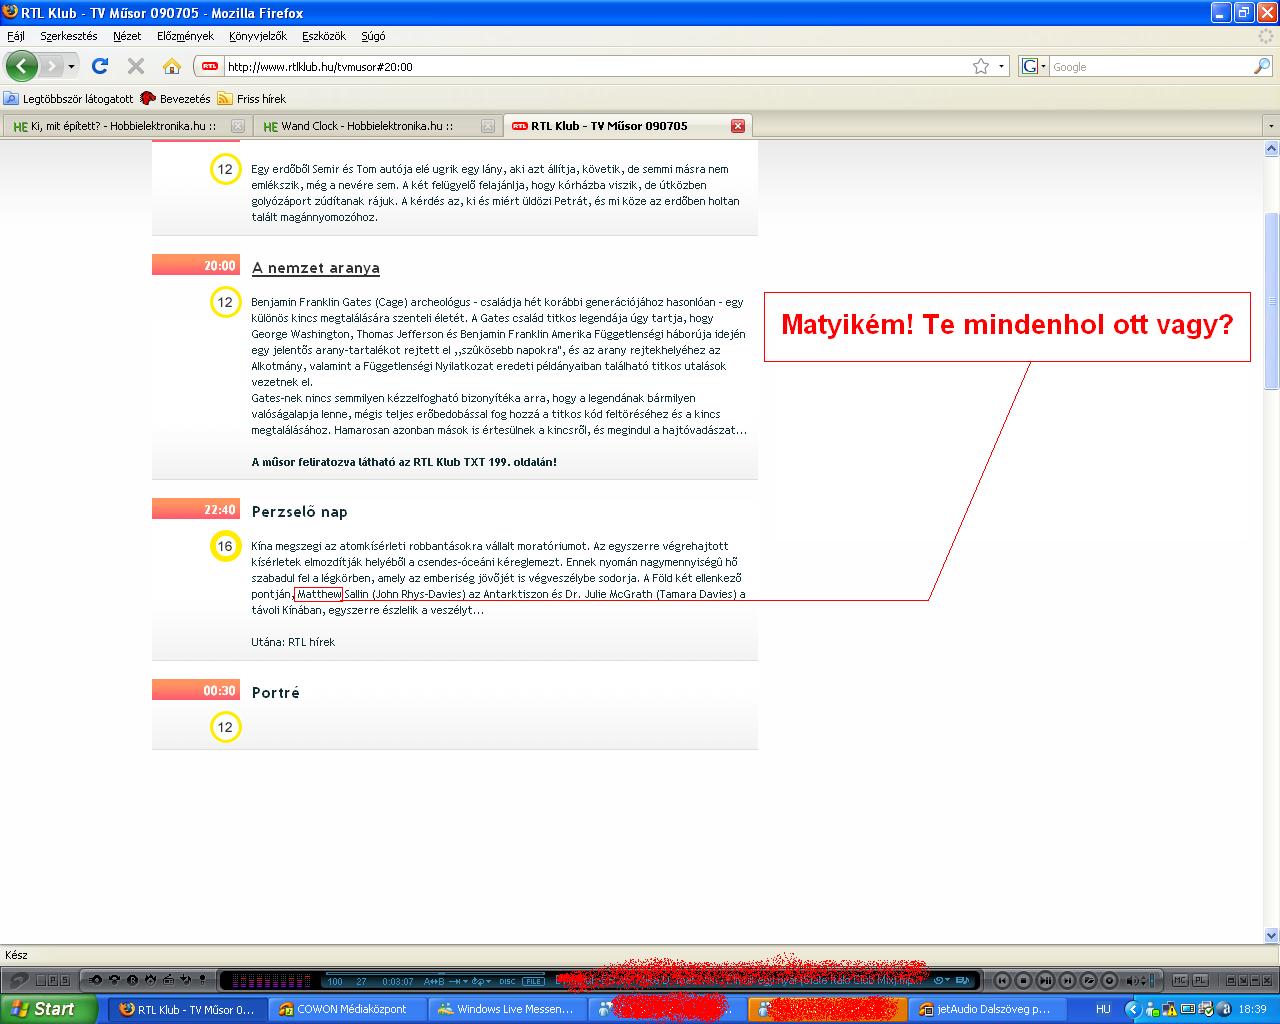Open the Előzmények menu

tap(185, 36)
